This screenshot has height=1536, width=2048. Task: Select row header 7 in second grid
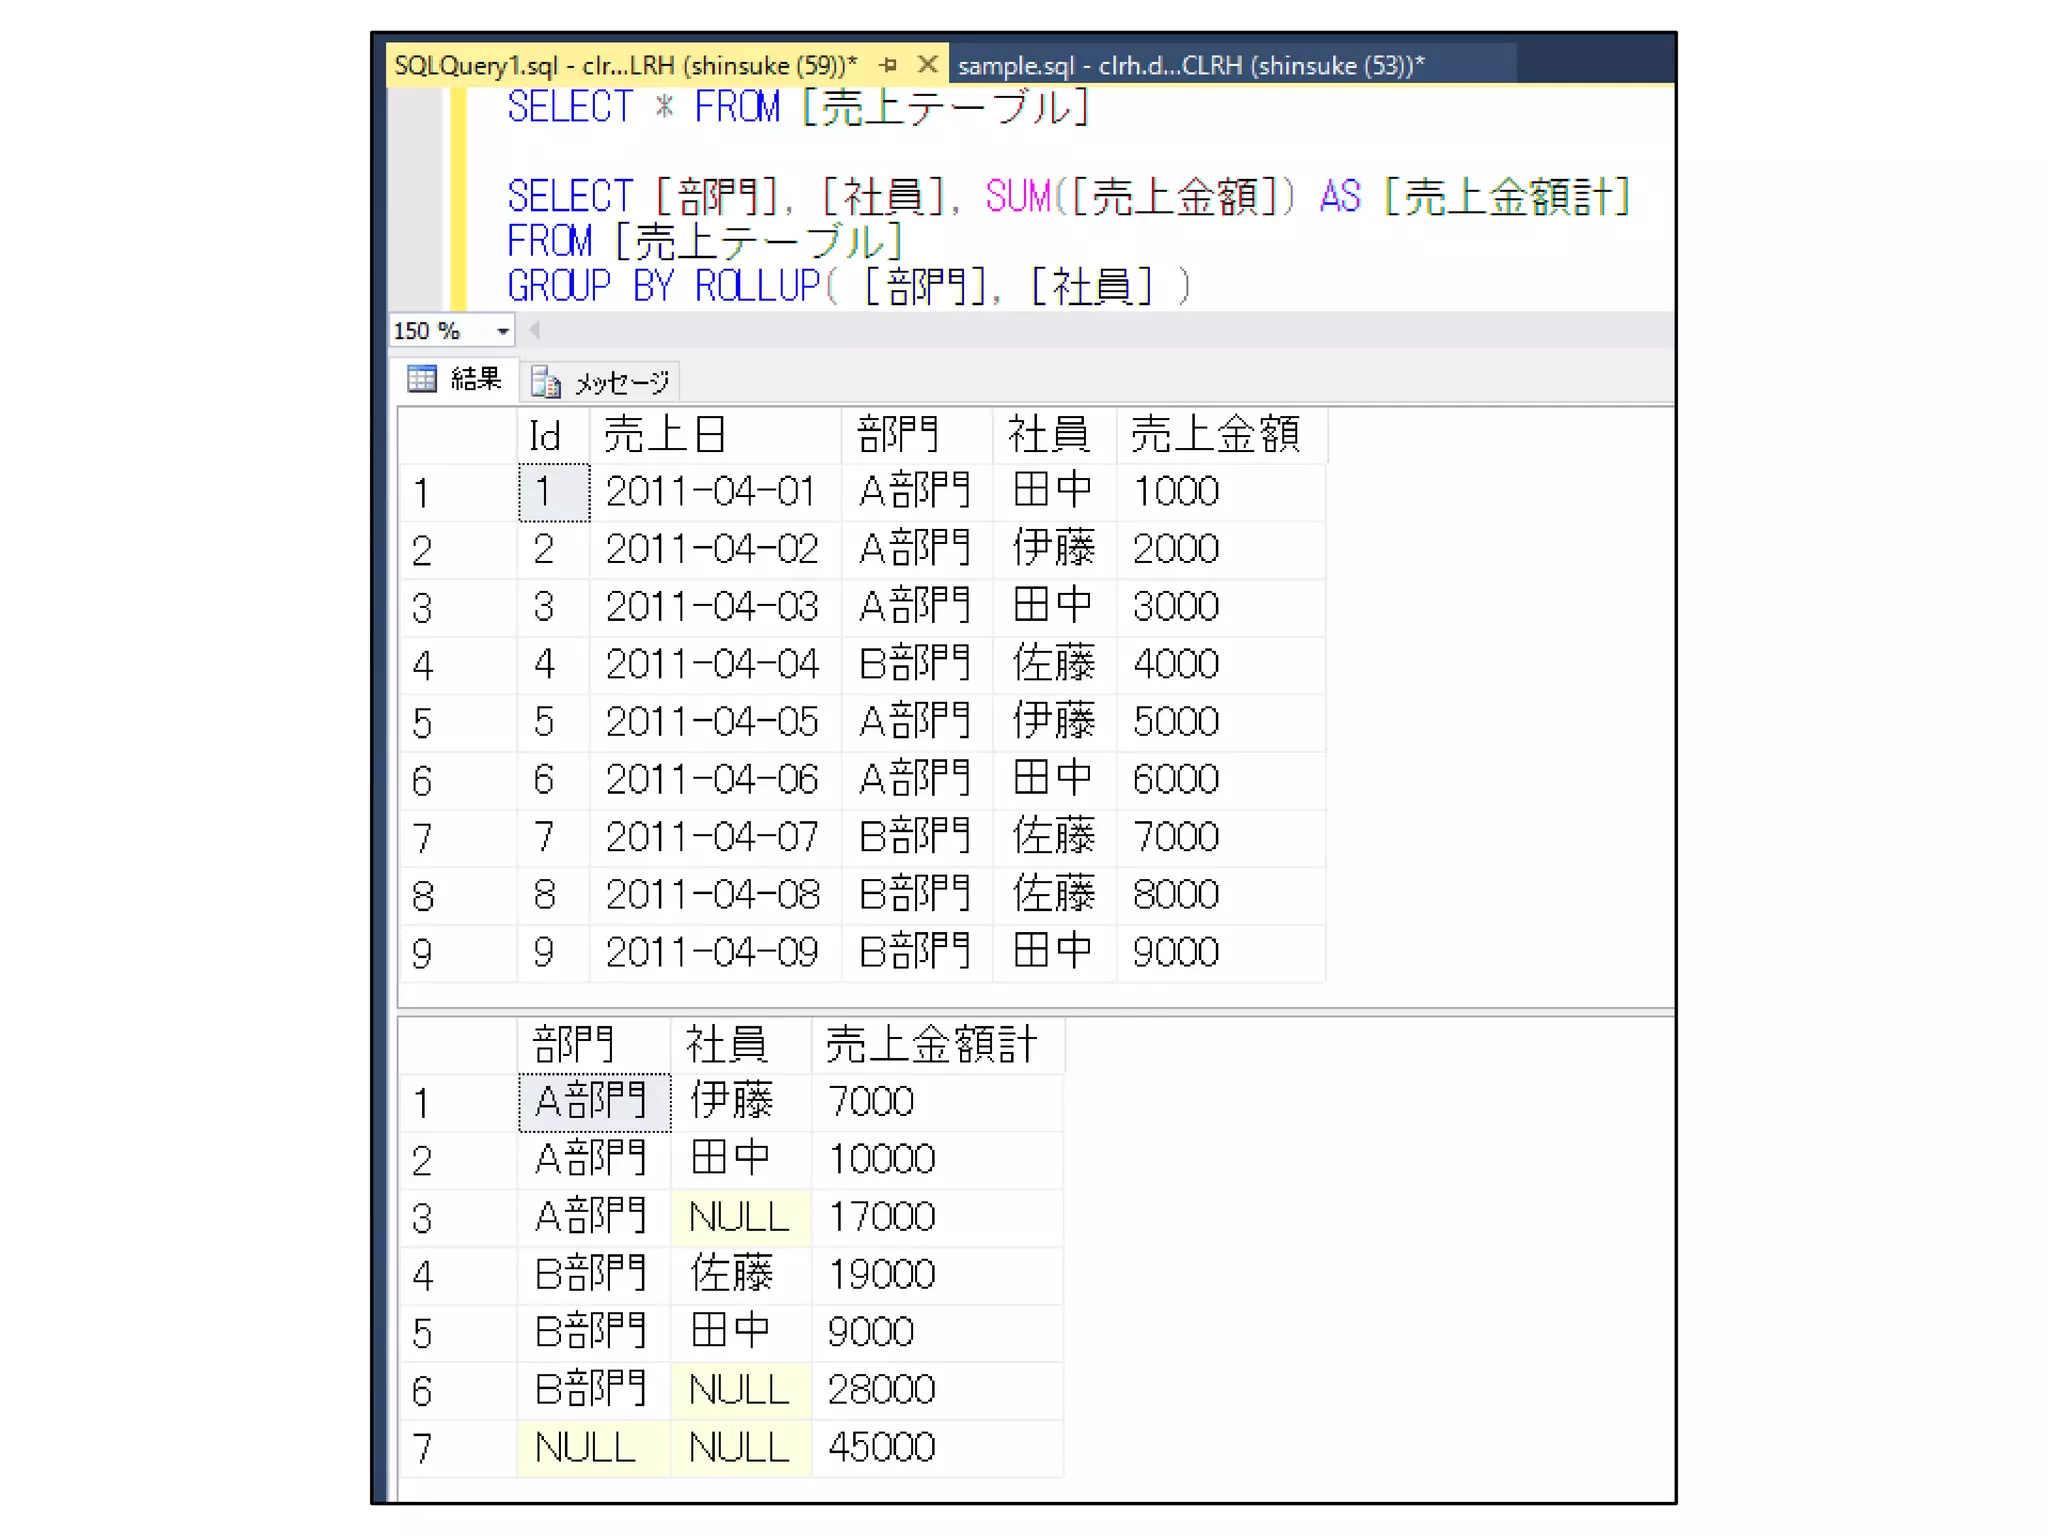424,1448
